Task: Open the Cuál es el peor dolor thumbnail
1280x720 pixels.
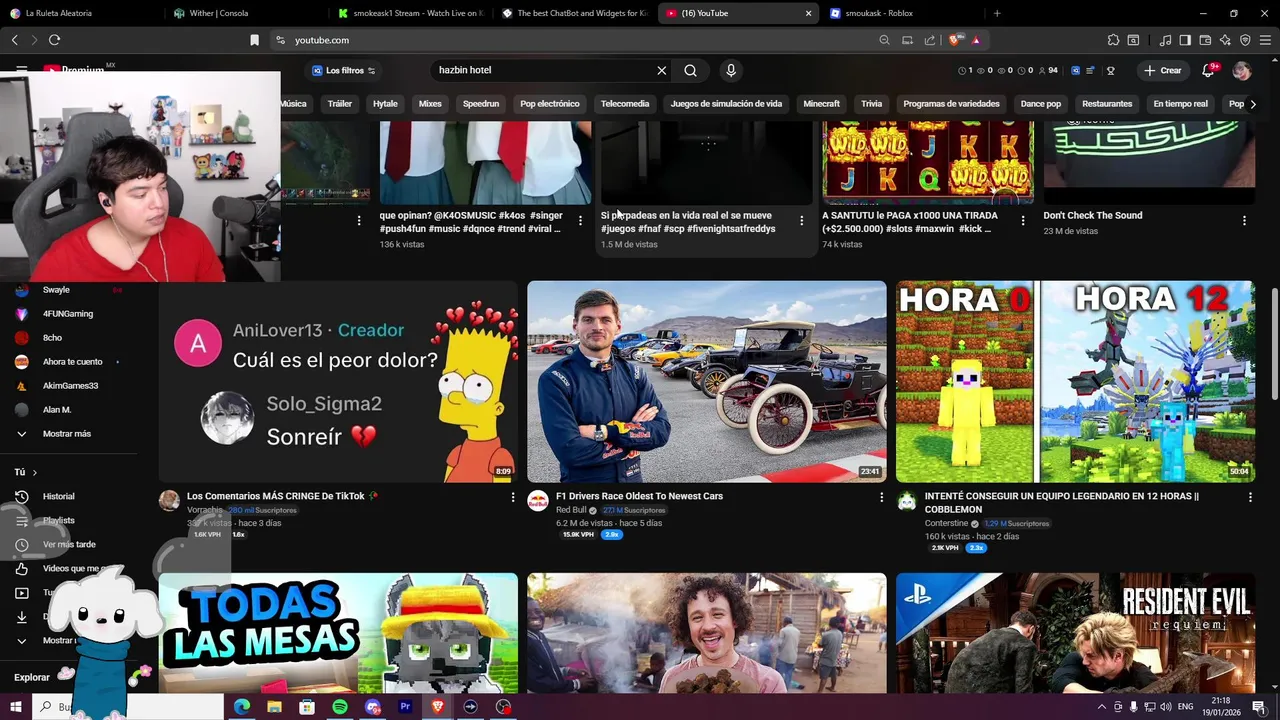Action: 338,382
